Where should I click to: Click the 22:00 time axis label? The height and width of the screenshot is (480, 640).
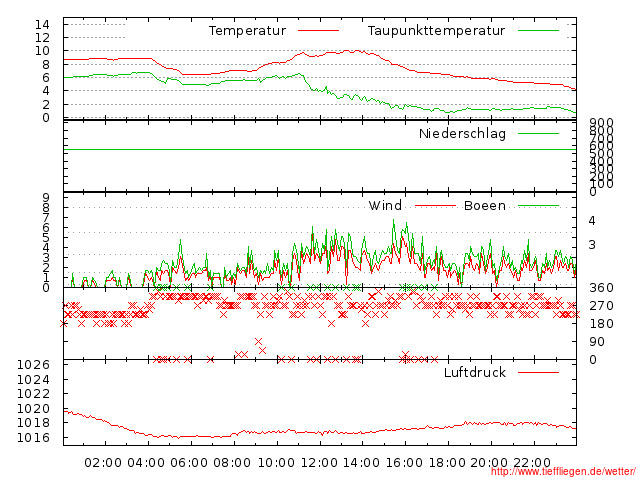pyautogui.click(x=532, y=463)
